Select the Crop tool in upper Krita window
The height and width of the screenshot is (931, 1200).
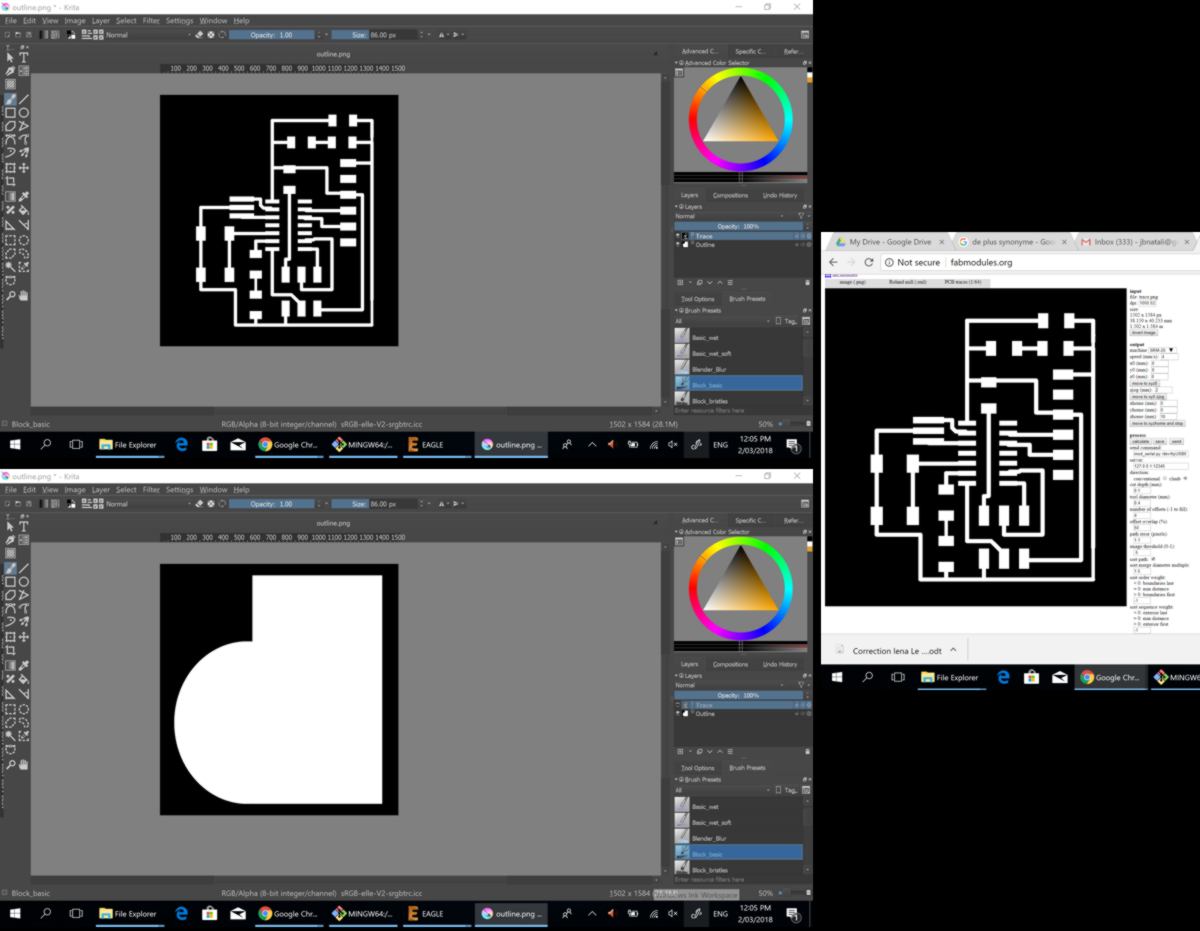[x=10, y=182]
